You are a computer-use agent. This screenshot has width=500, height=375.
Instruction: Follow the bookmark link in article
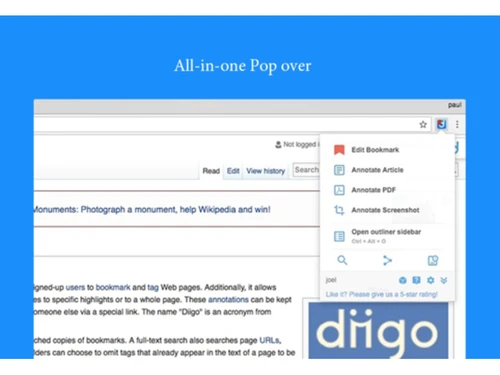[113, 287]
